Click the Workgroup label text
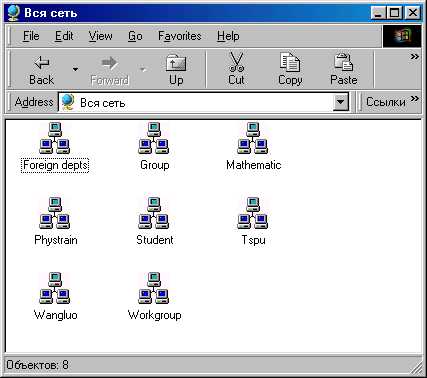 154,315
